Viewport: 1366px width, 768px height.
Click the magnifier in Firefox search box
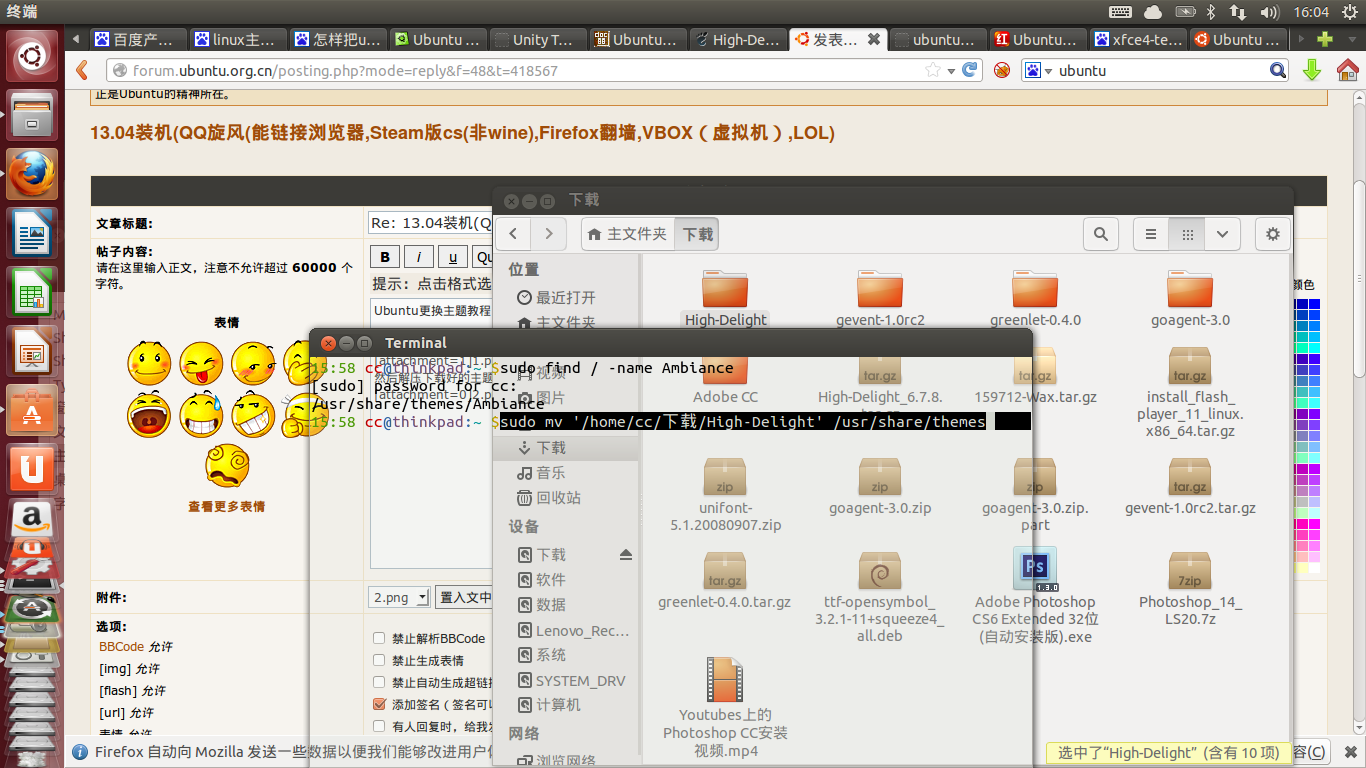pos(1278,70)
